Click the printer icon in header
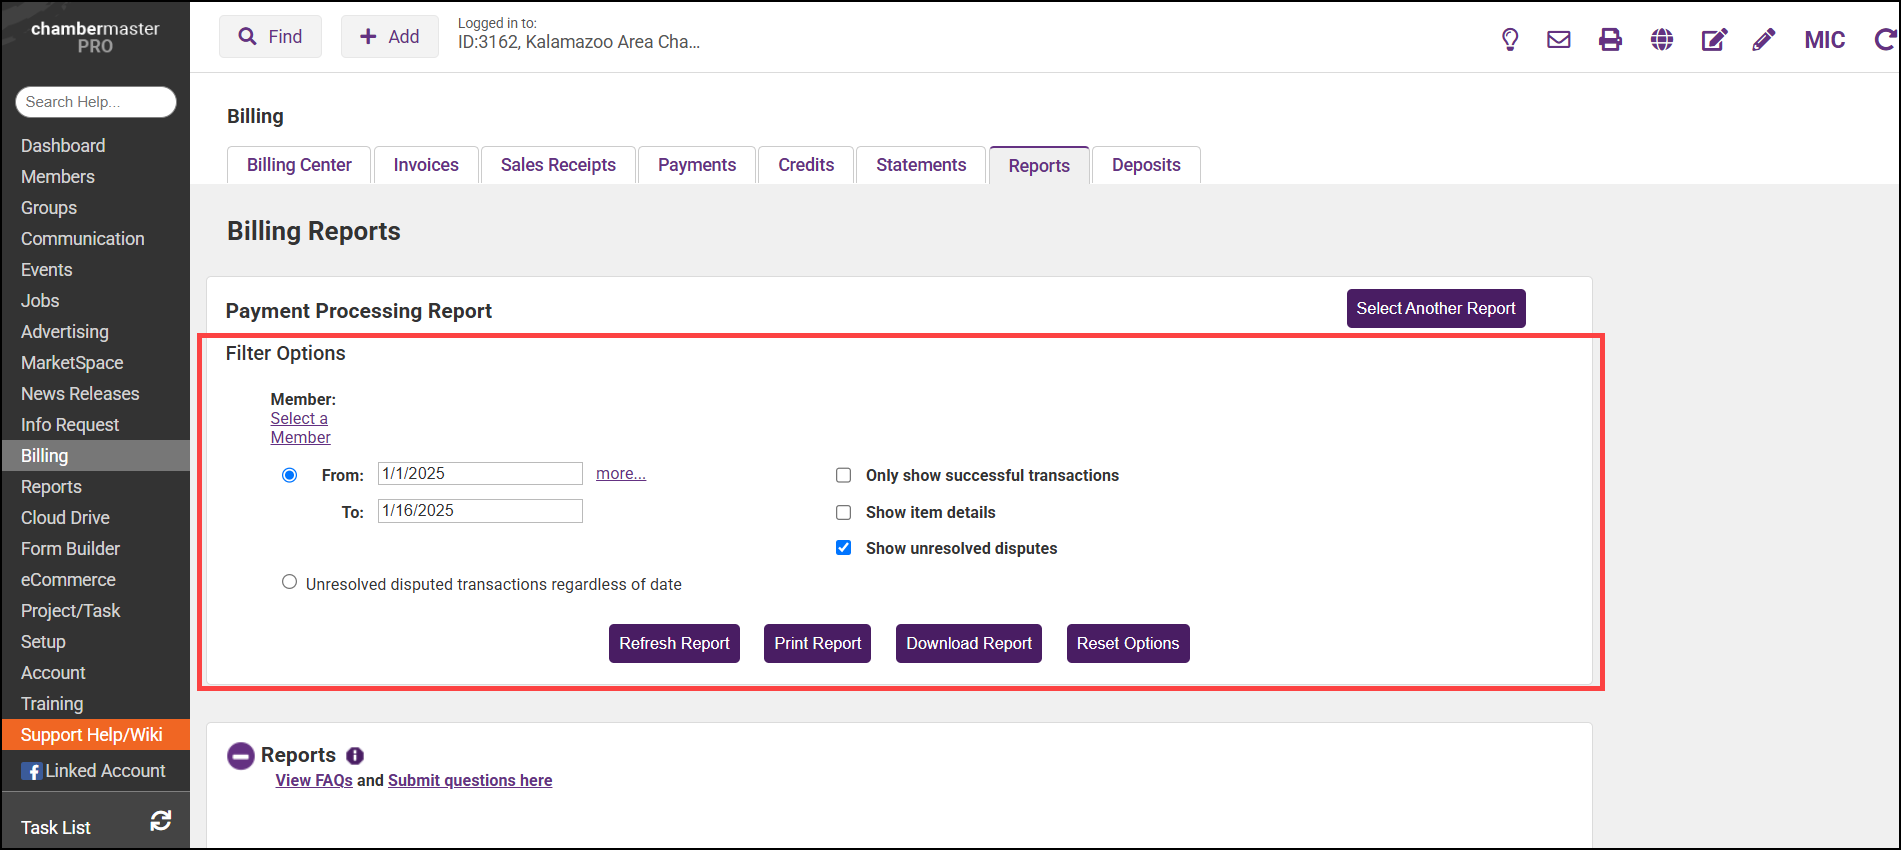The image size is (1901, 850). click(x=1610, y=40)
